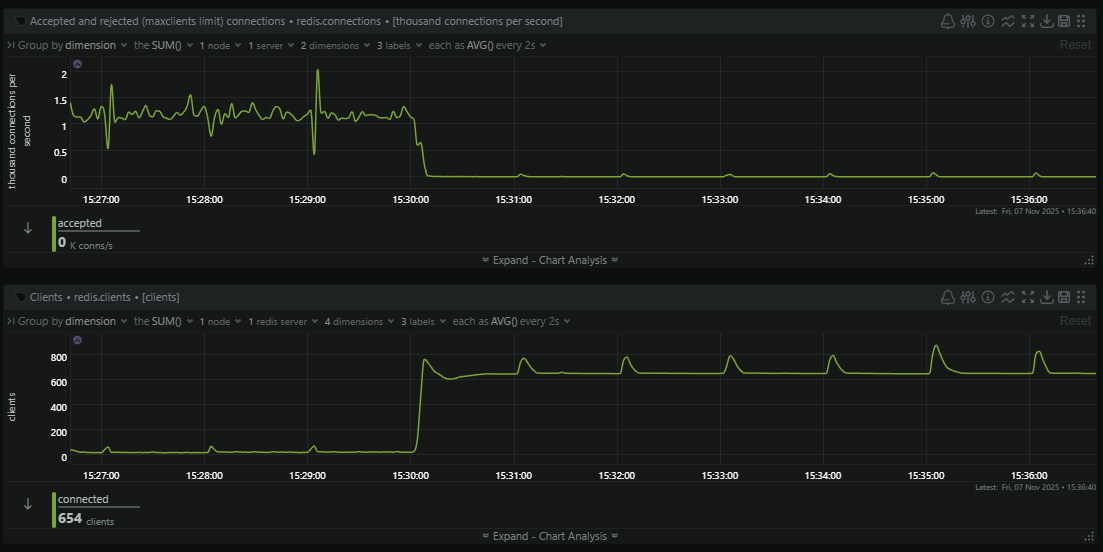Screen dimensions: 1103x552
Task: Toggle the connected dimension in legend
Action: pos(83,499)
